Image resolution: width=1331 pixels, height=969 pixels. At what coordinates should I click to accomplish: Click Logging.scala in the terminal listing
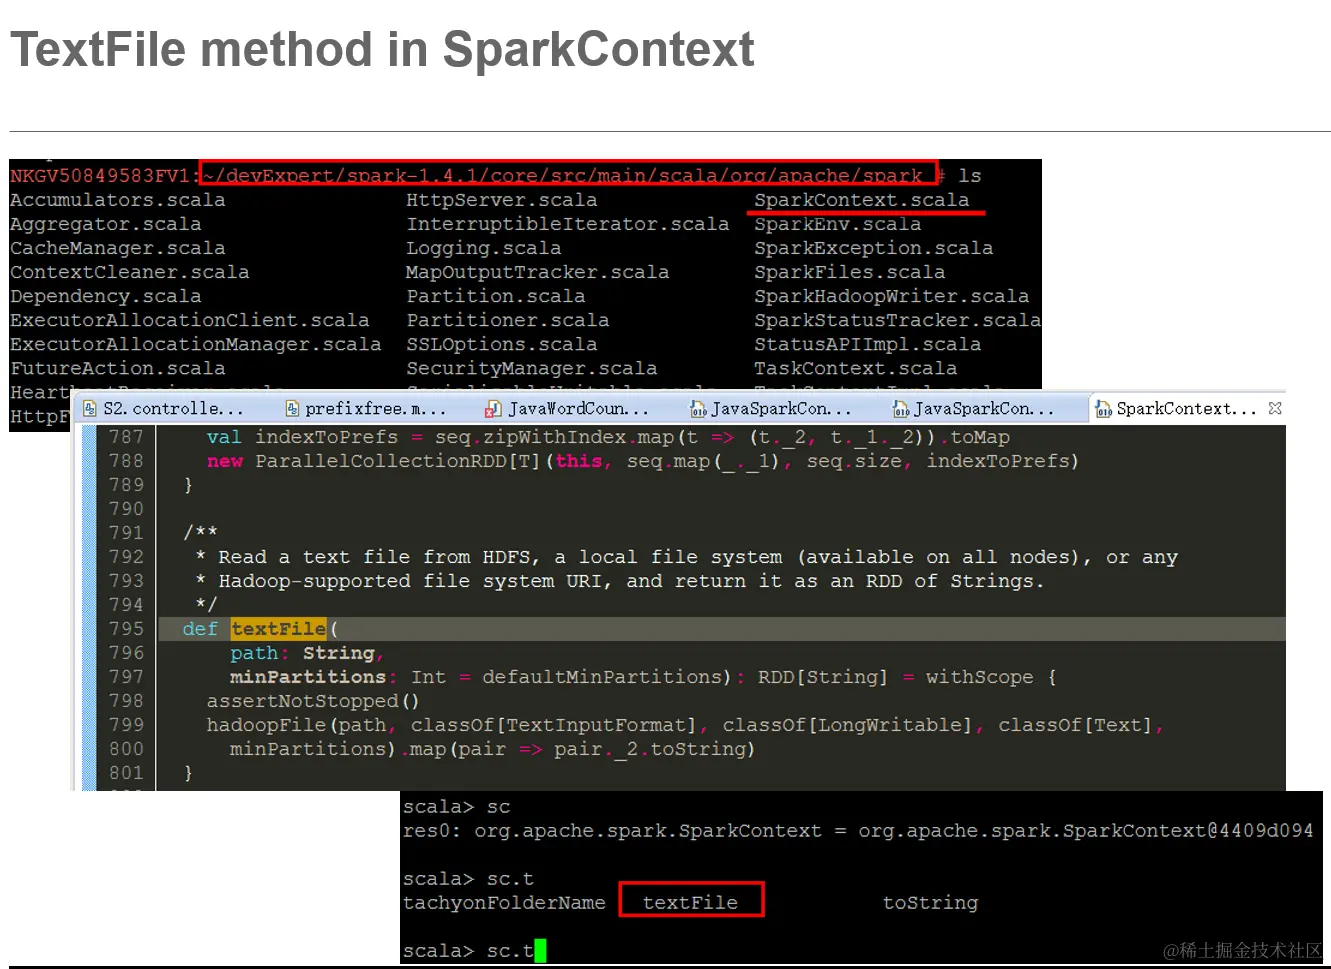pos(484,248)
